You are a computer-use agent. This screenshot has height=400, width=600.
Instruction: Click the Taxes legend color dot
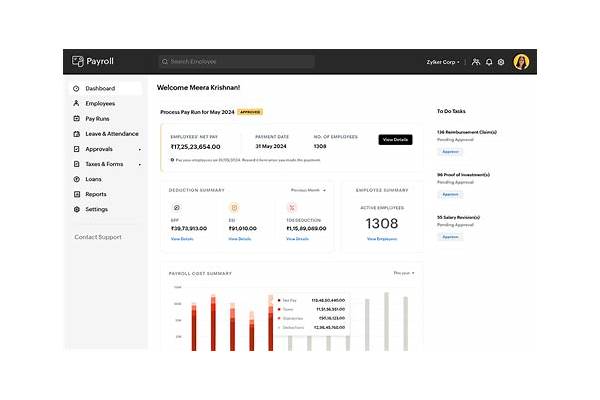click(279, 309)
